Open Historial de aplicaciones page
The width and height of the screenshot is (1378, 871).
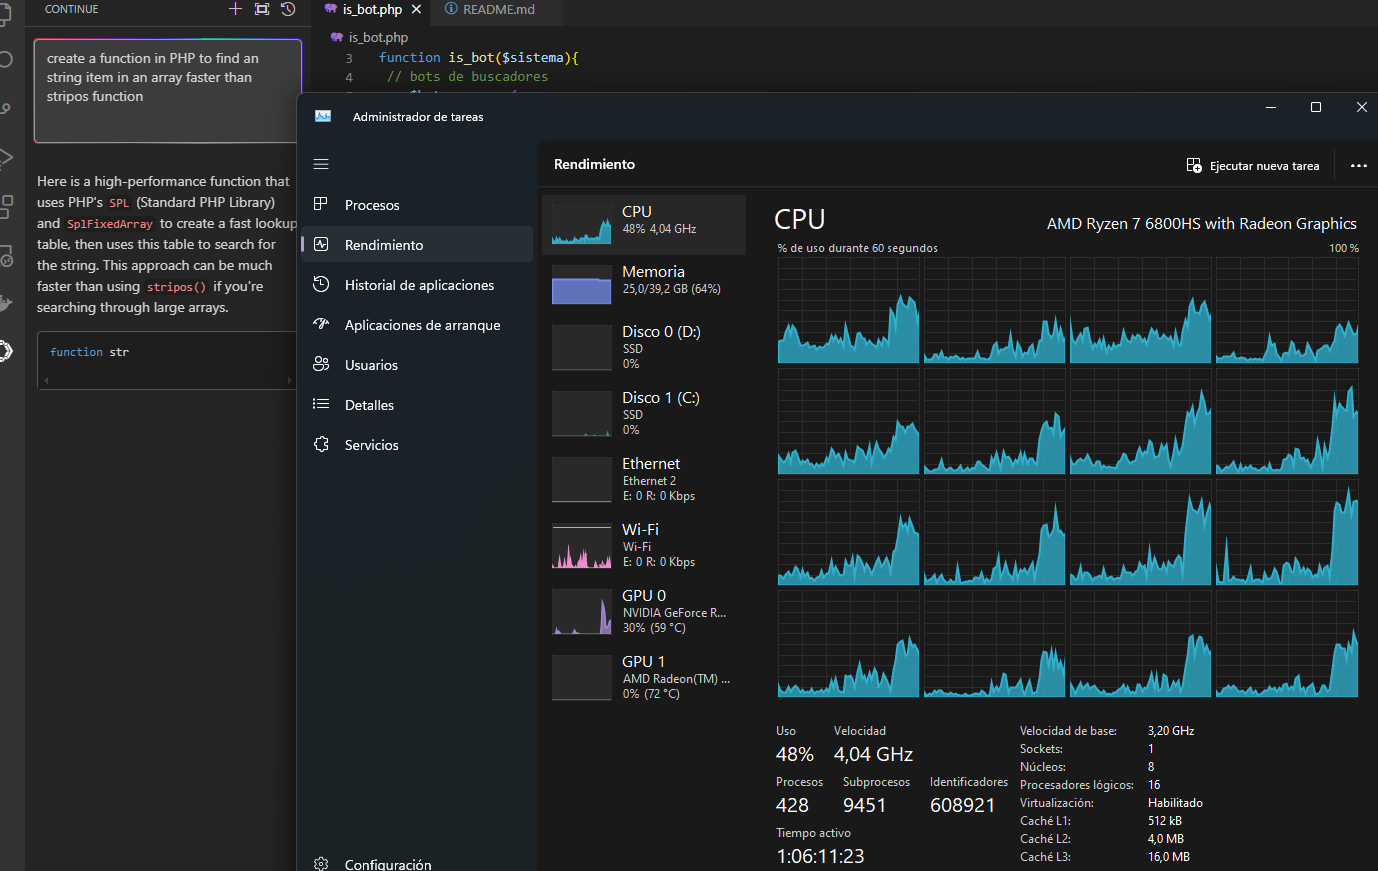click(417, 285)
